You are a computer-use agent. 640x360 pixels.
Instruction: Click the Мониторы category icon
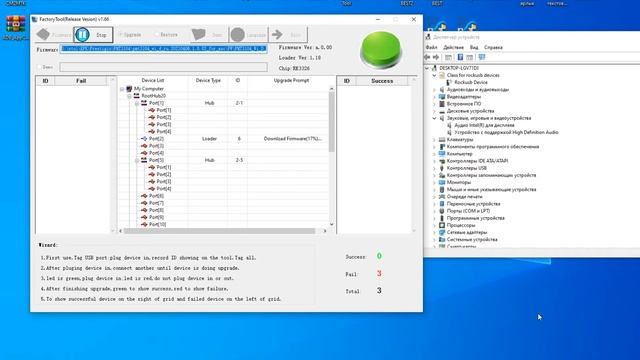coord(442,182)
